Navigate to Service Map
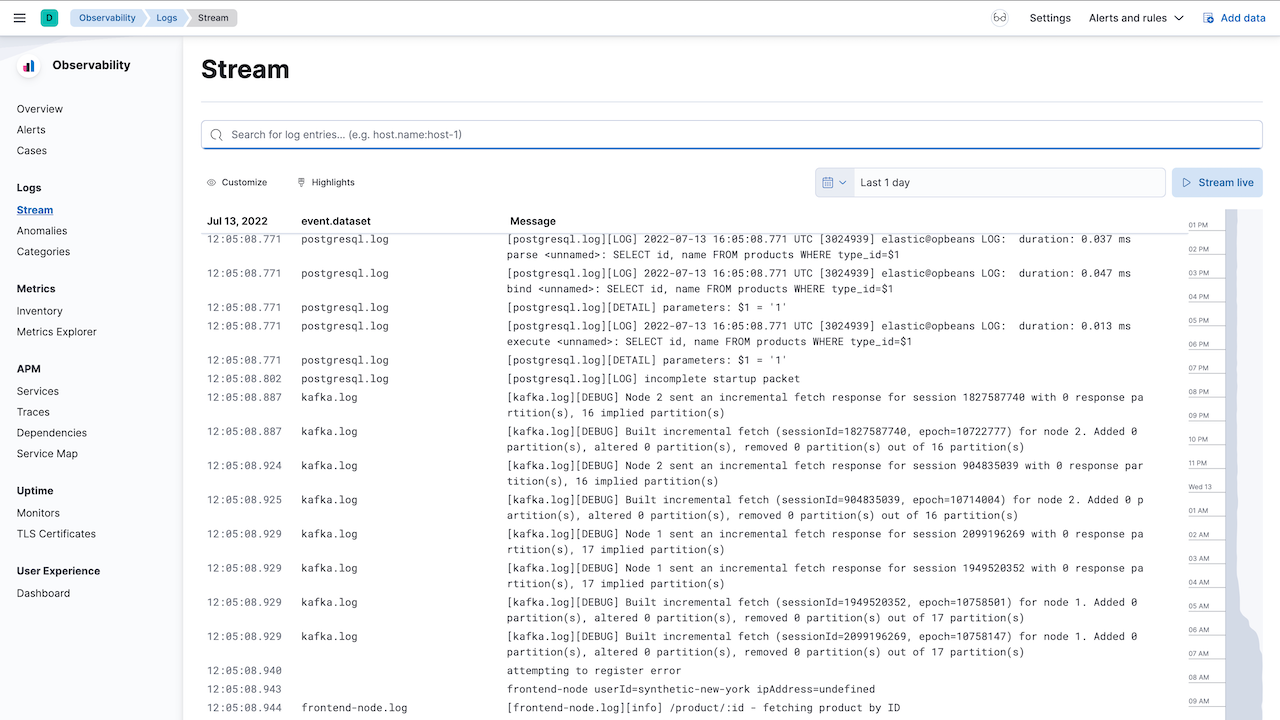1280x720 pixels. pyautogui.click(x=47, y=454)
